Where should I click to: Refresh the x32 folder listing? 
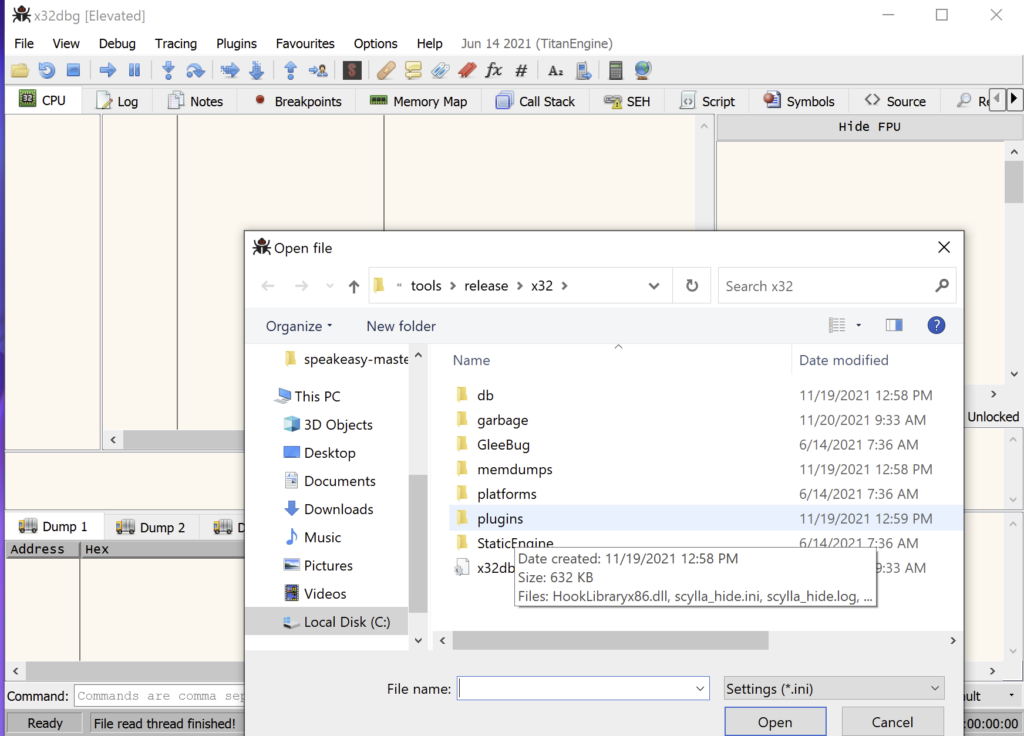tap(691, 286)
